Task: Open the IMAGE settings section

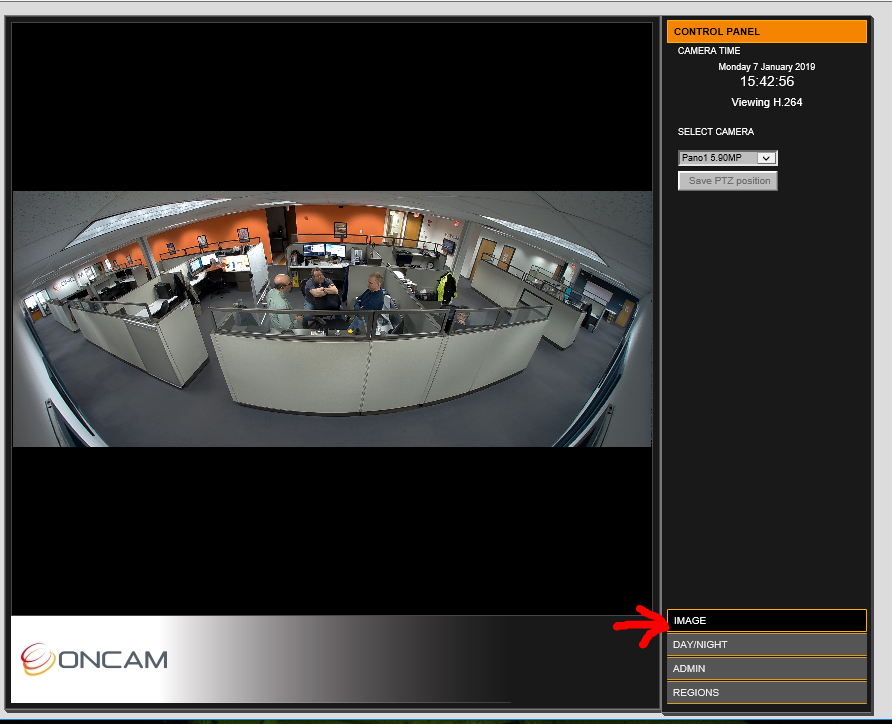Action: (766, 620)
